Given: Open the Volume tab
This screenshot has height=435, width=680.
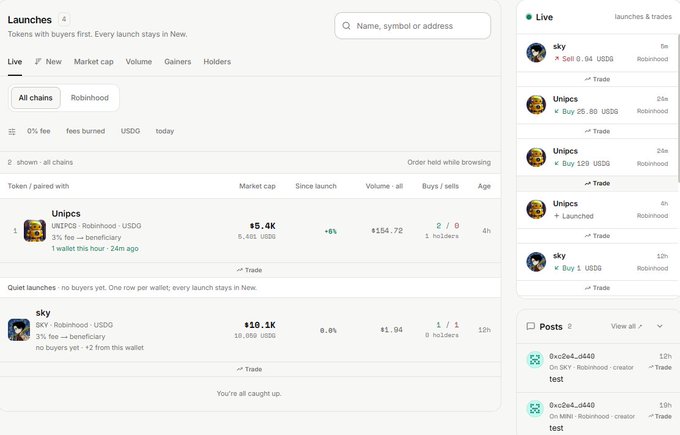Looking at the screenshot, I should coord(139,62).
